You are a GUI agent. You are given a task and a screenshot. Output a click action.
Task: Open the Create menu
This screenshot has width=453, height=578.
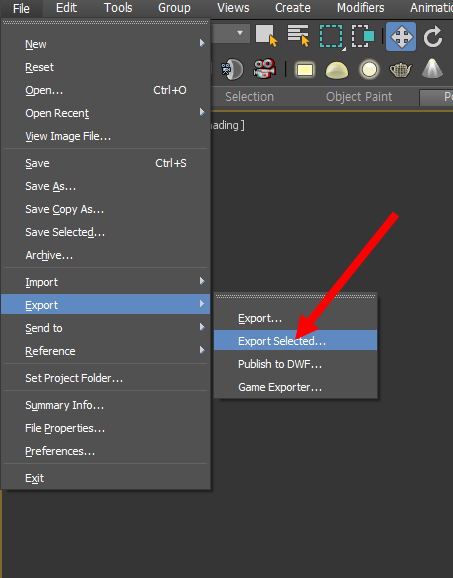coord(293,8)
